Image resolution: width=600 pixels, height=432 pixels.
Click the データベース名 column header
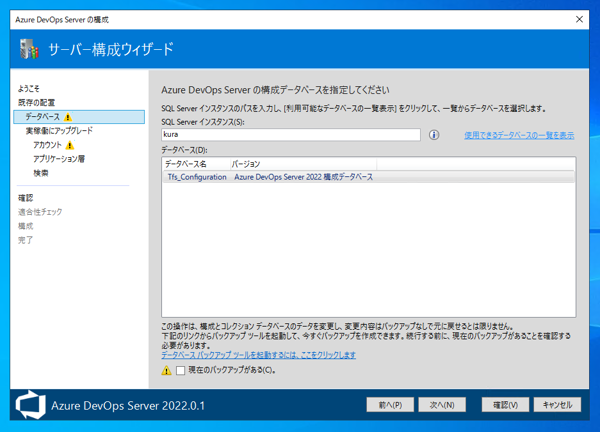196,164
